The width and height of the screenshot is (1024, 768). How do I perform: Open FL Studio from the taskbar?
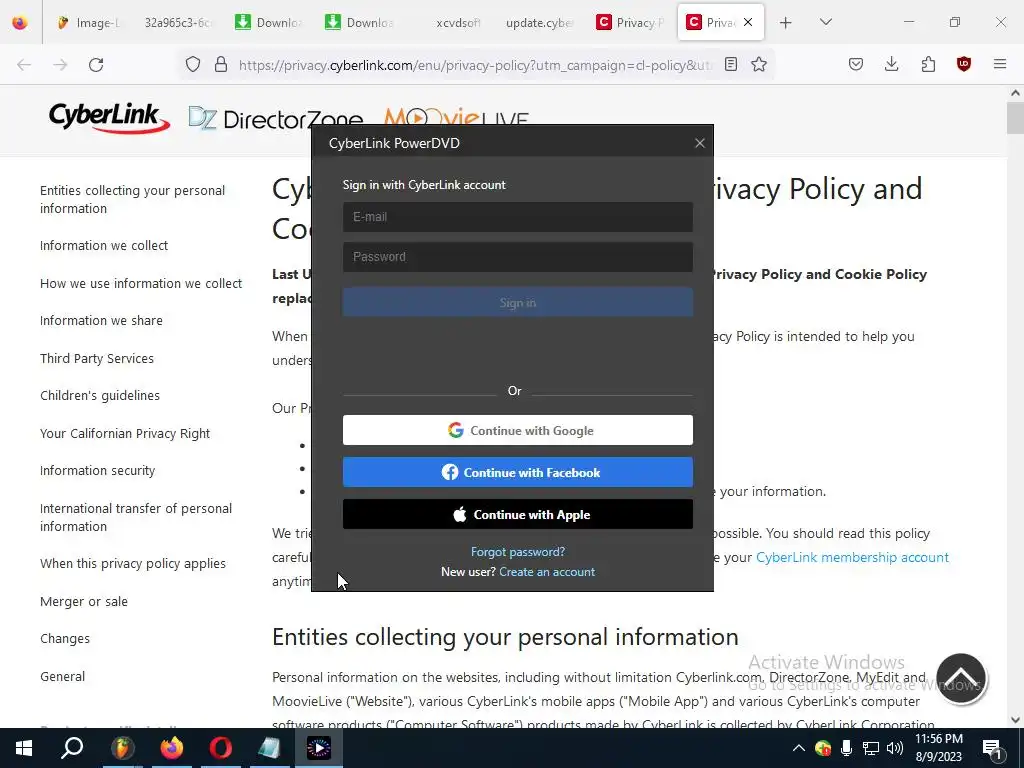tap(122, 748)
